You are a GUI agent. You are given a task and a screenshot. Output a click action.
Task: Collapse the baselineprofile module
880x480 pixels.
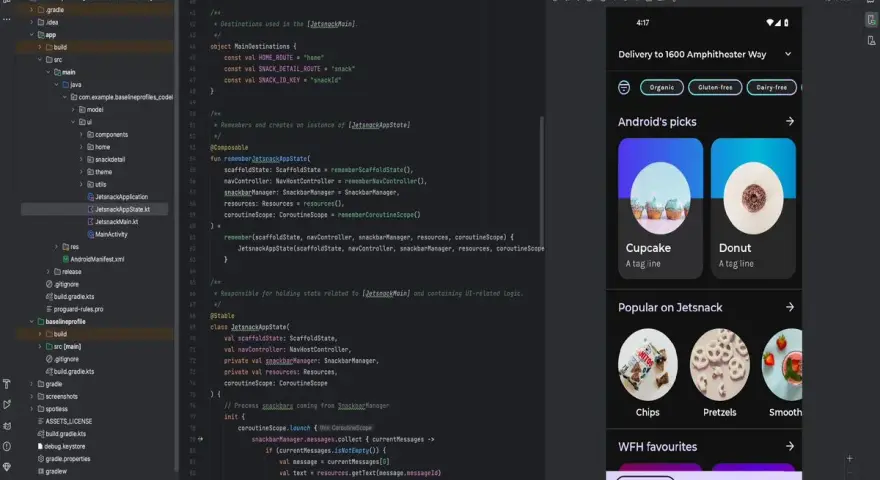(x=32, y=322)
